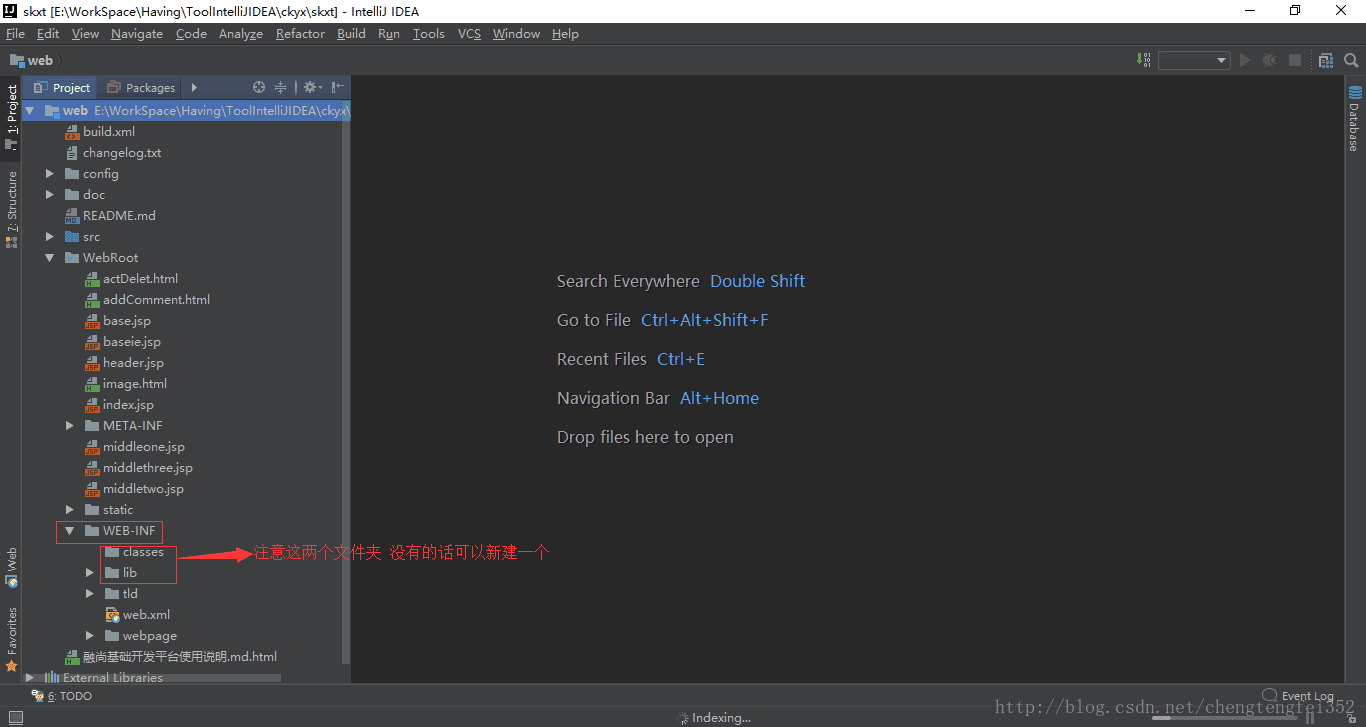Image resolution: width=1366 pixels, height=727 pixels.
Task: Select README.md file icon
Action: coord(72,216)
